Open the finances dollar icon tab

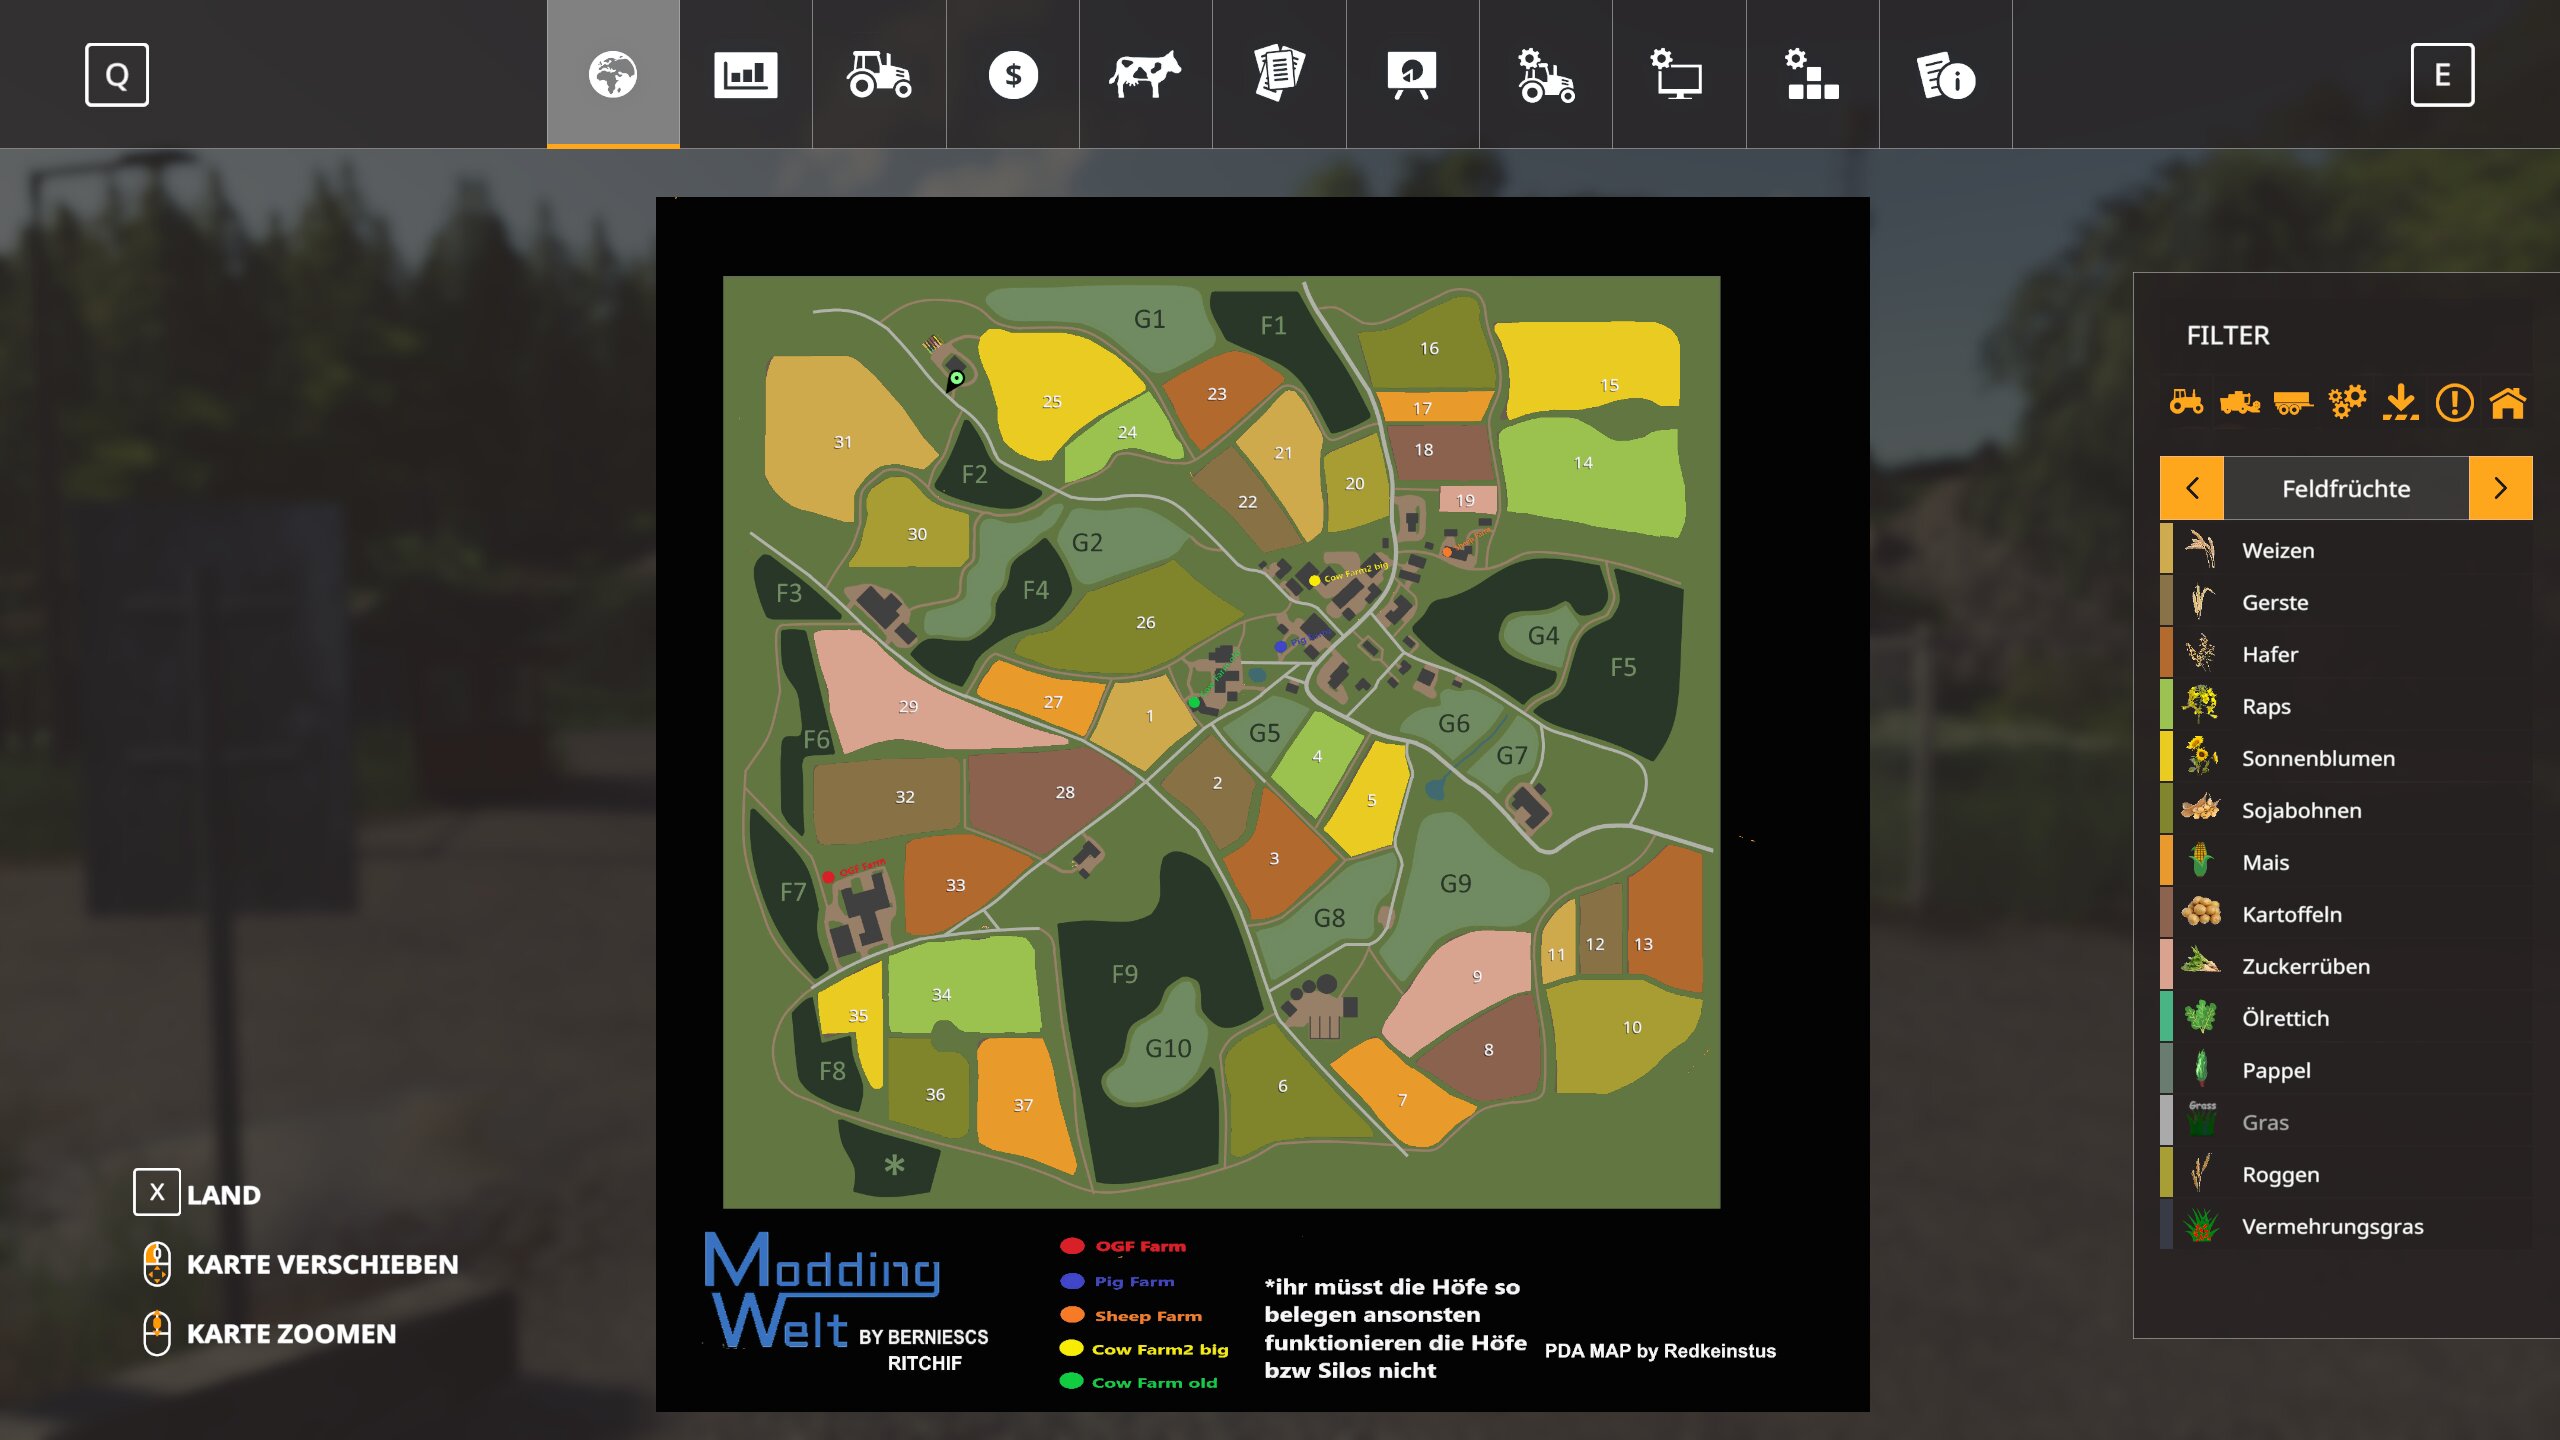pos(1012,75)
